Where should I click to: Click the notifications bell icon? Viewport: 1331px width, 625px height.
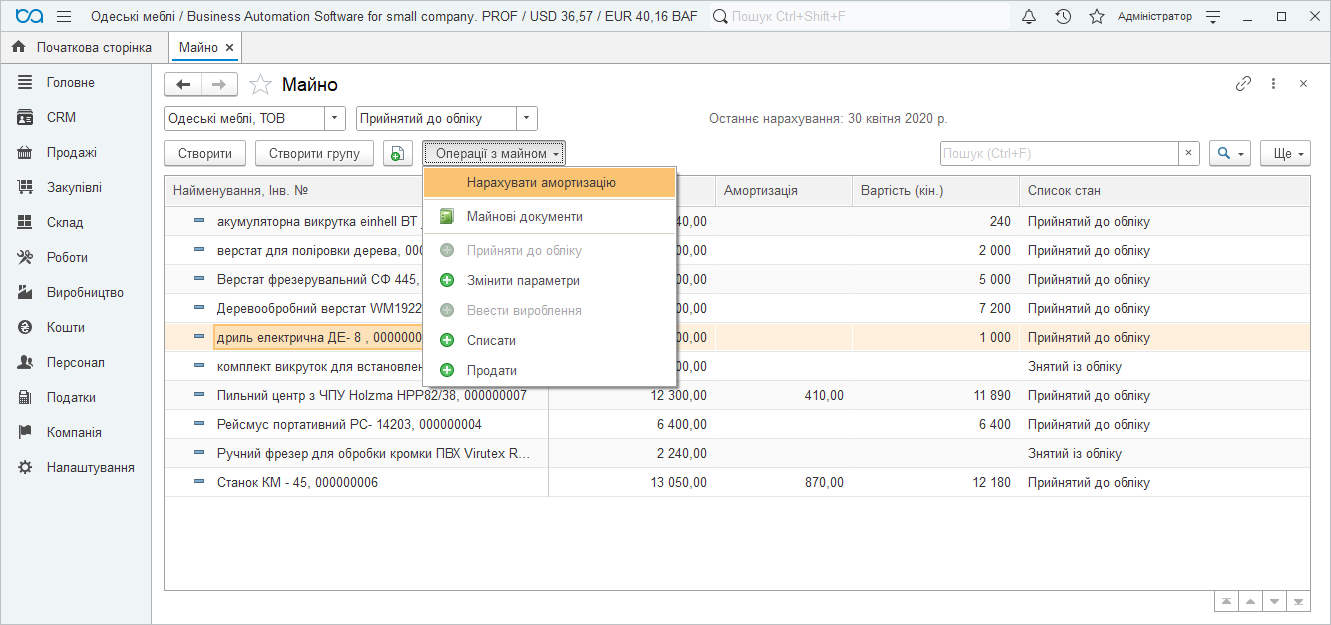1029,17
